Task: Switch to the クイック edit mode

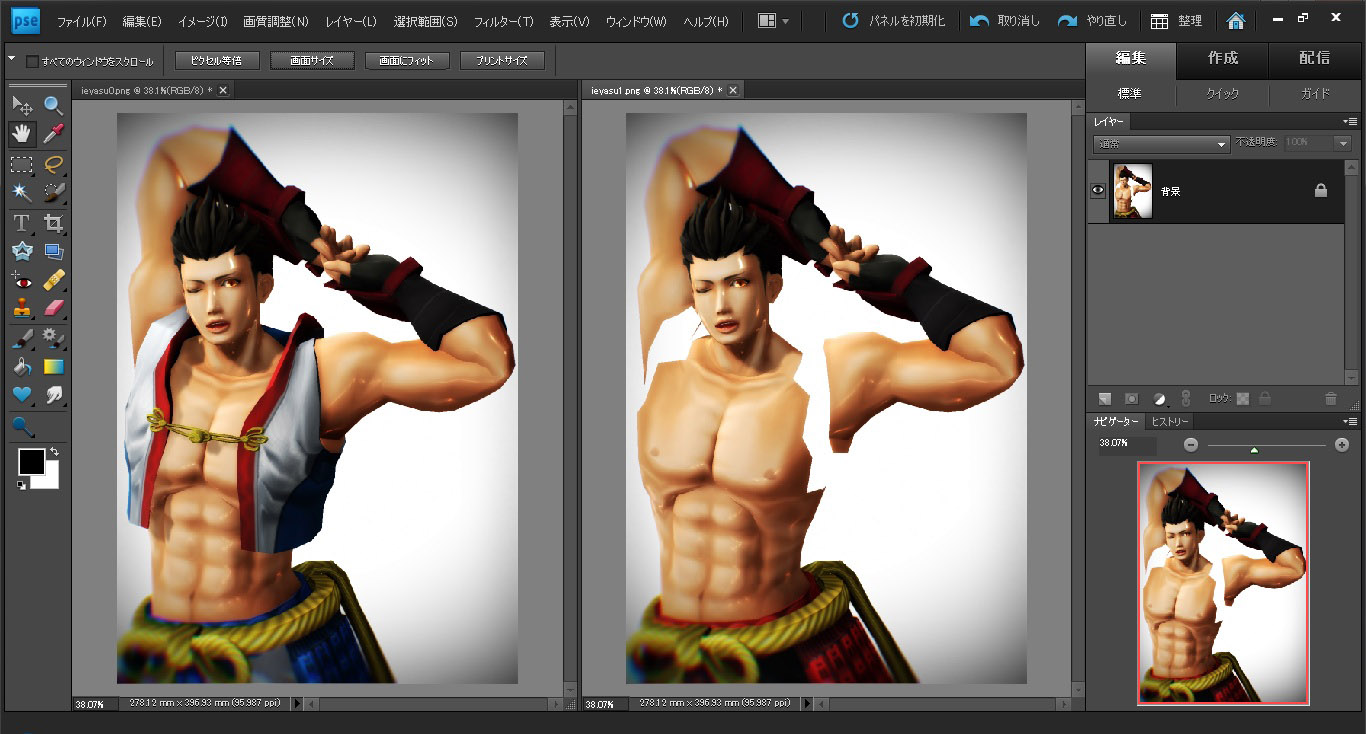Action: [x=1222, y=93]
